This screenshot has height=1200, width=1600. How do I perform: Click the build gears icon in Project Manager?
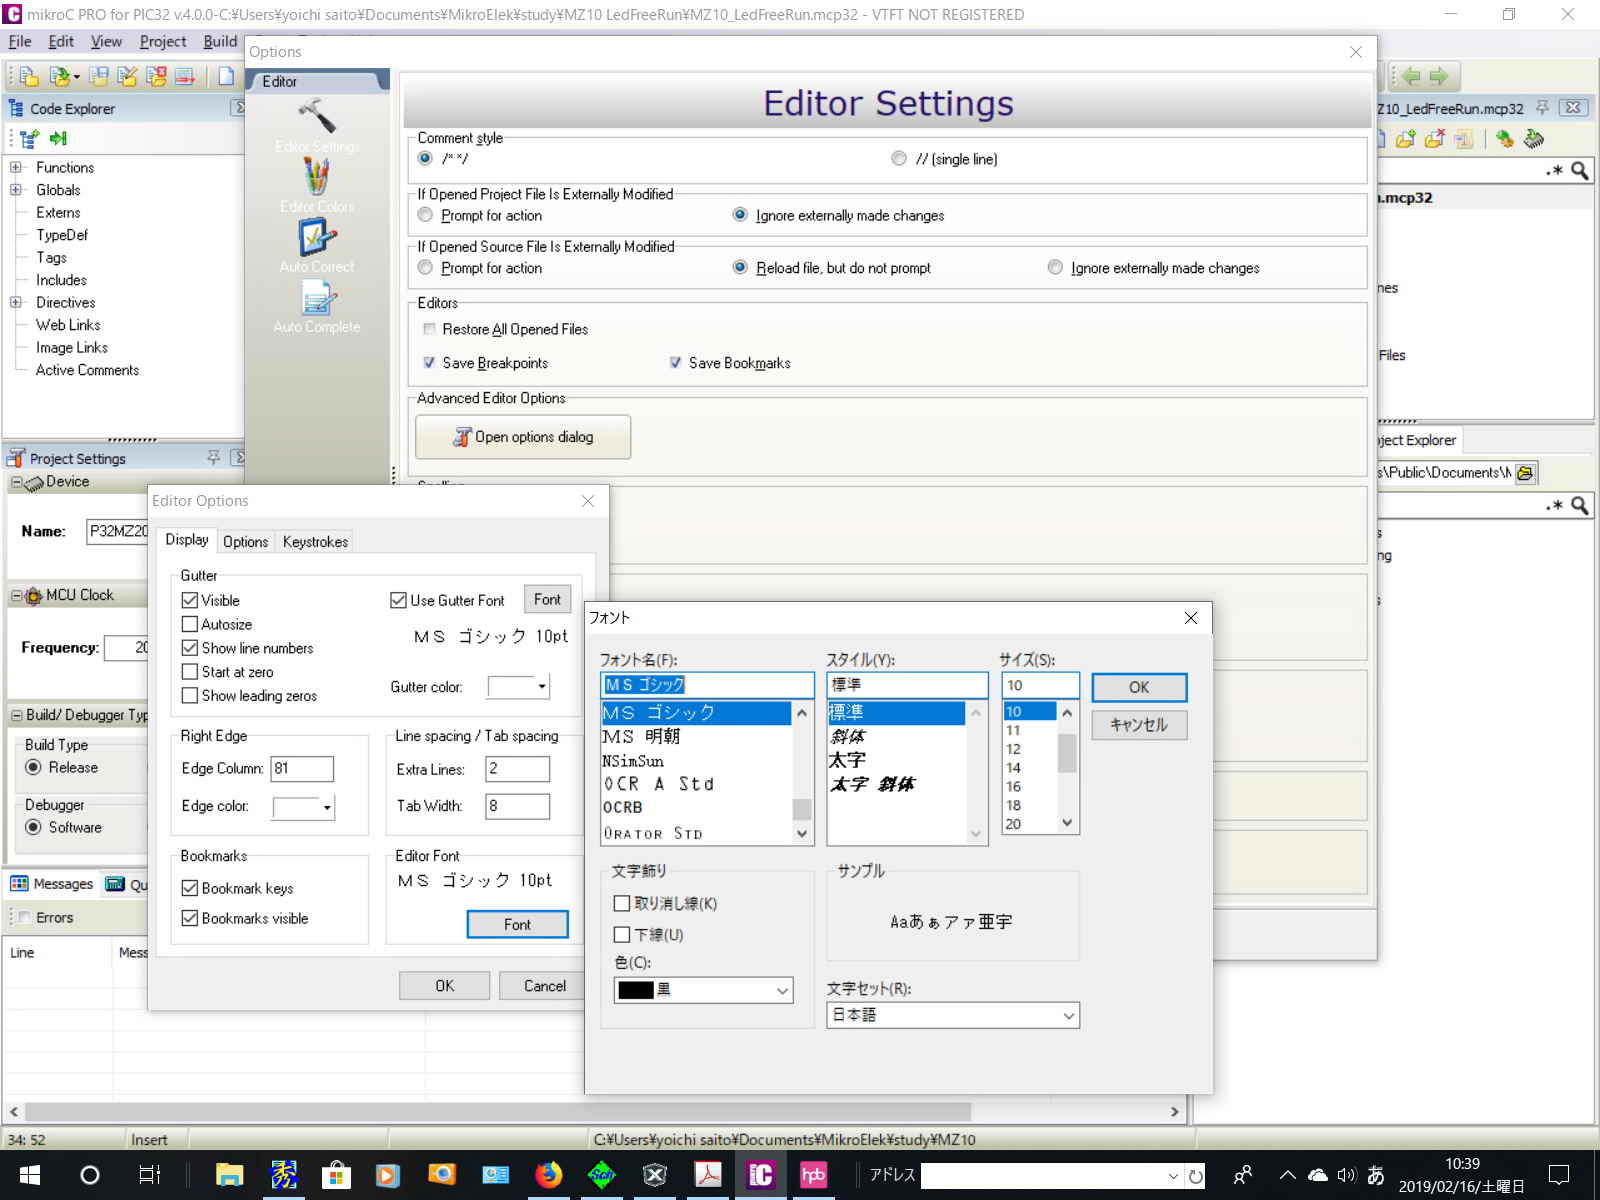[x=1505, y=139]
